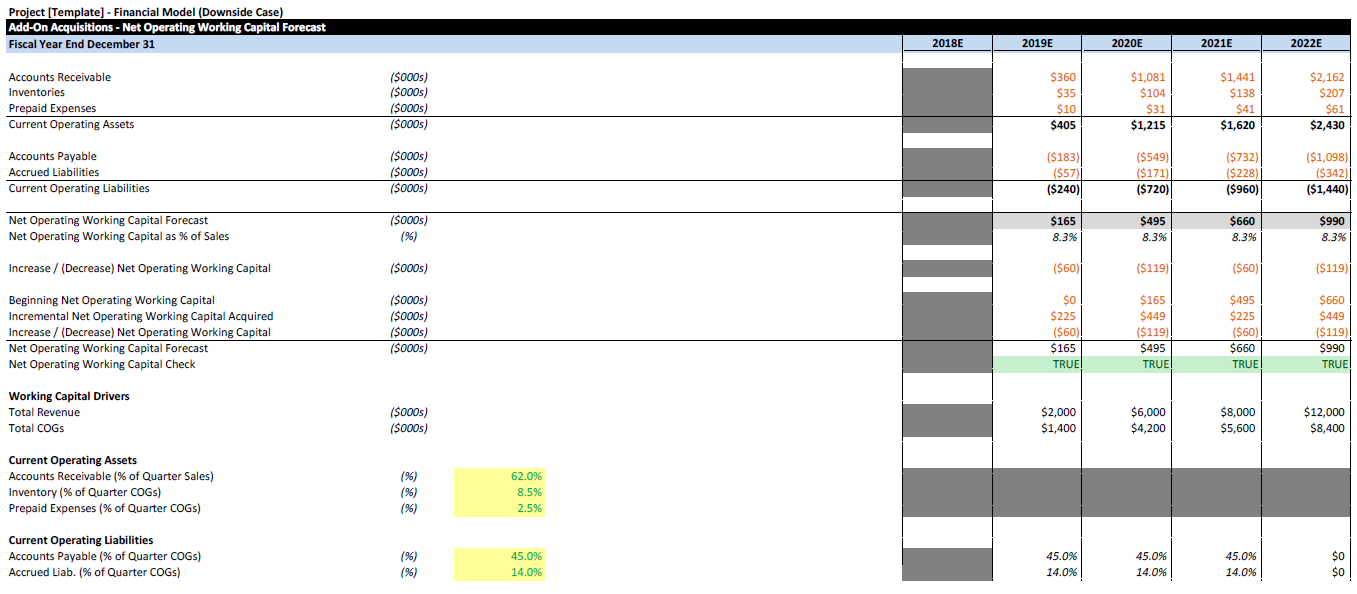Image resolution: width=1357 pixels, height=594 pixels.
Task: Click the 2022E column header
Action: 1305,44
